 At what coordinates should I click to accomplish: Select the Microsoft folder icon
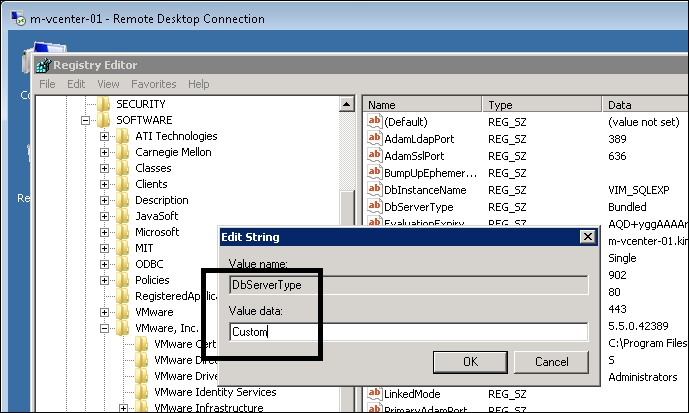(123, 232)
